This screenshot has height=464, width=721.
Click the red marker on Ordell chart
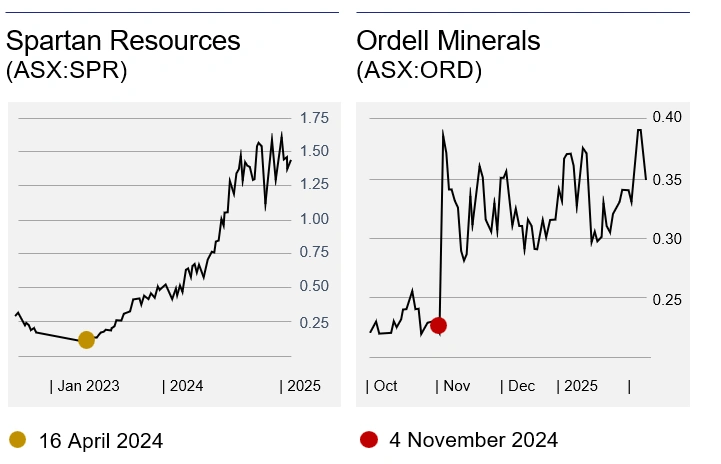pos(437,325)
